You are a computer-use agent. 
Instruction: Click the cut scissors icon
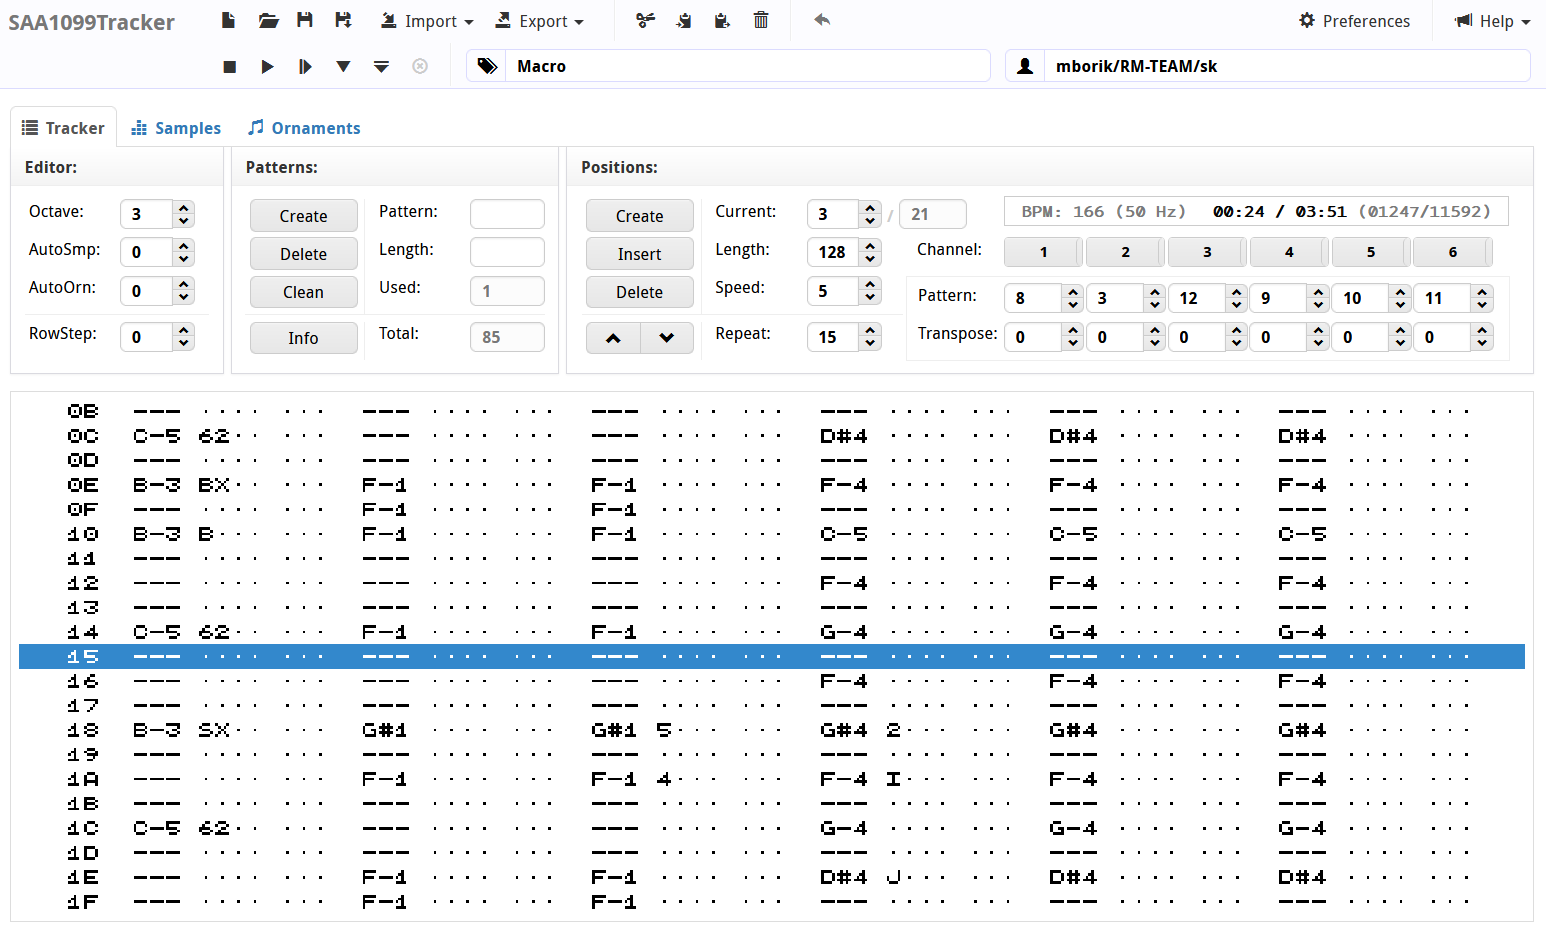click(645, 20)
